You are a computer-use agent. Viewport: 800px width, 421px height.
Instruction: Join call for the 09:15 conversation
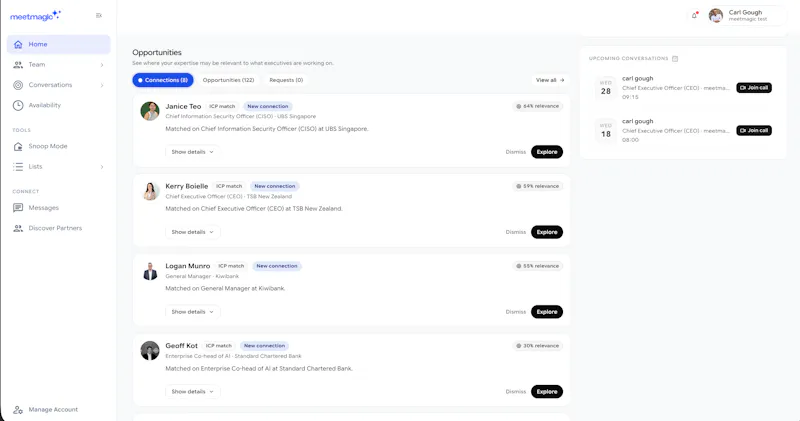(754, 88)
